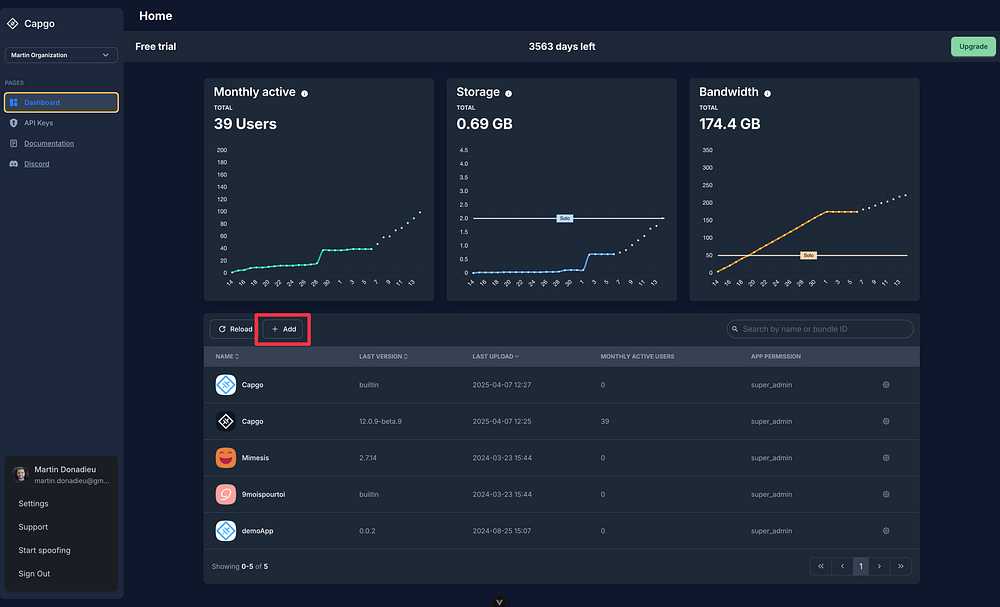Show info tooltip for Bandwidth
Viewport: 1000px width, 607px height.
point(767,94)
